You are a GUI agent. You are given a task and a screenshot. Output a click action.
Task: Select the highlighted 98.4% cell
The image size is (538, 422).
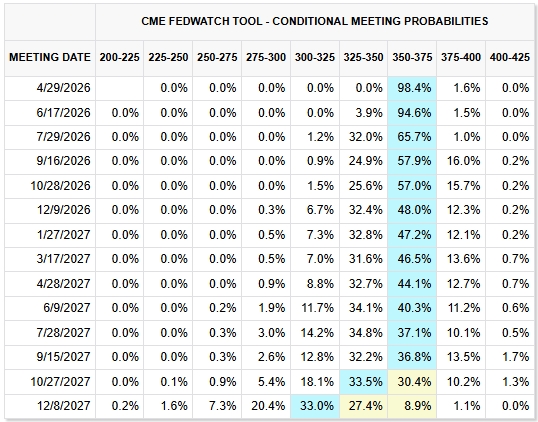pos(412,88)
